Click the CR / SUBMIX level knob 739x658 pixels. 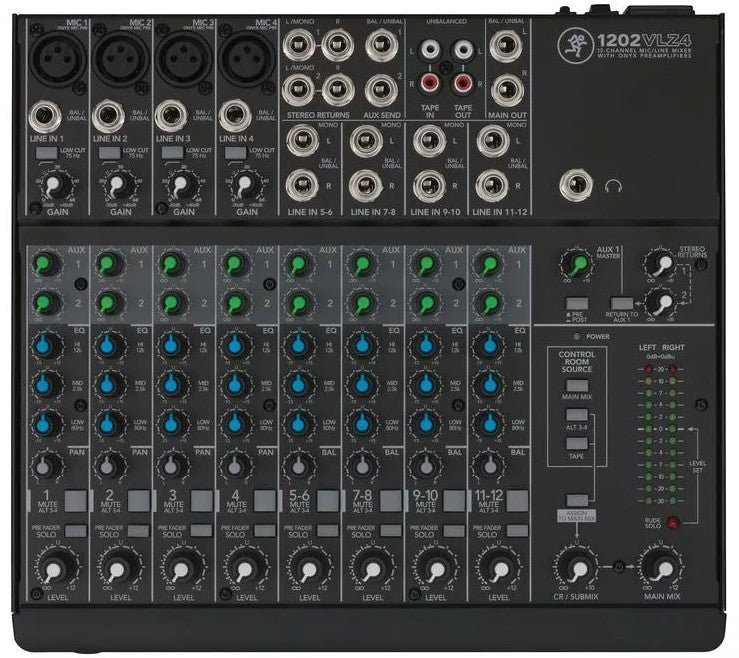(575, 568)
